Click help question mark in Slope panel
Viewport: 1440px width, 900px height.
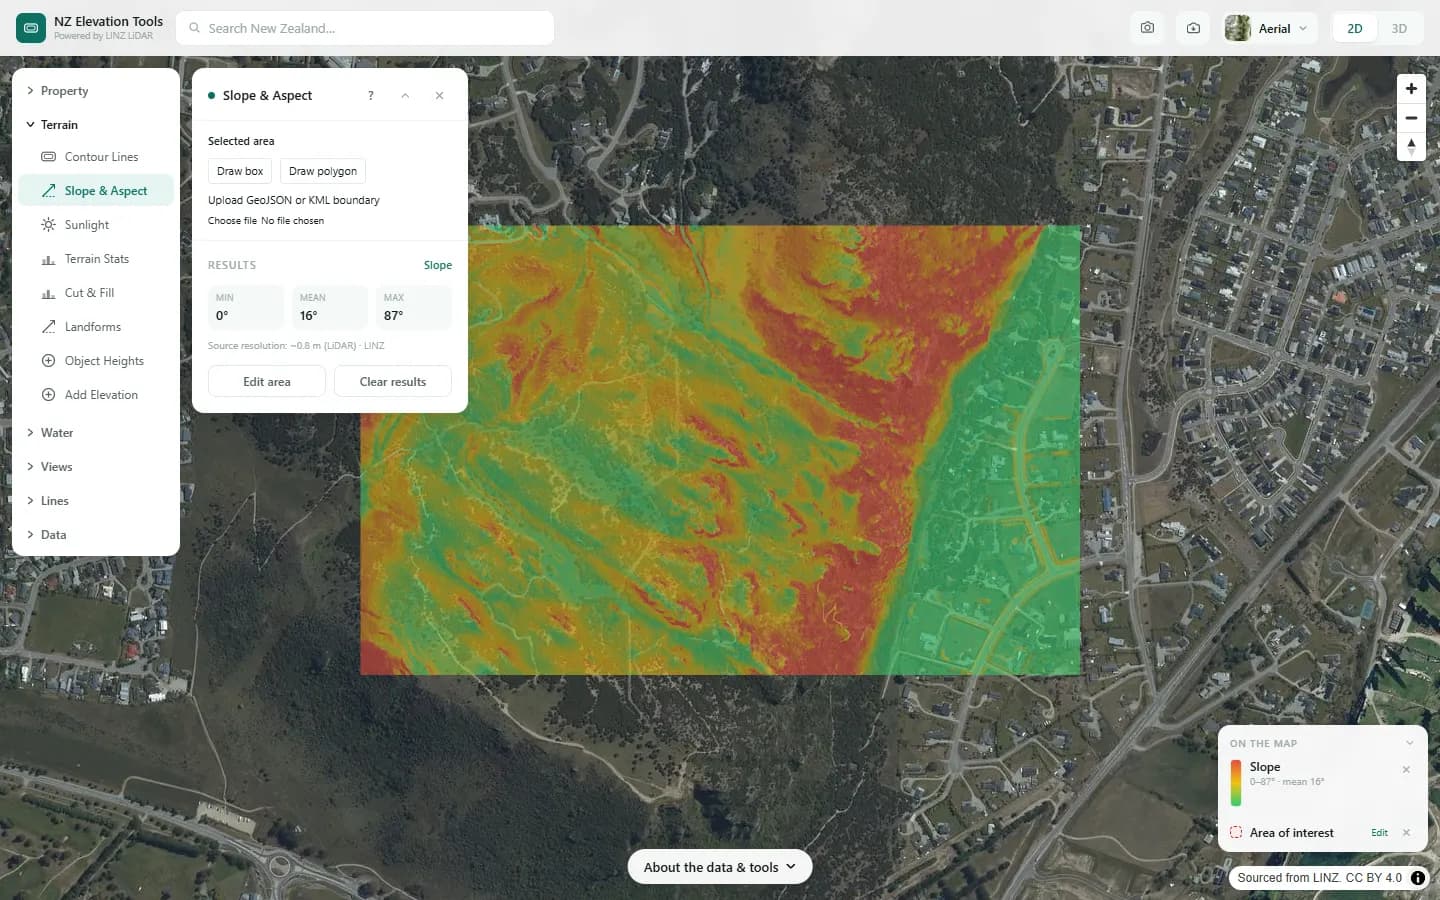371,96
